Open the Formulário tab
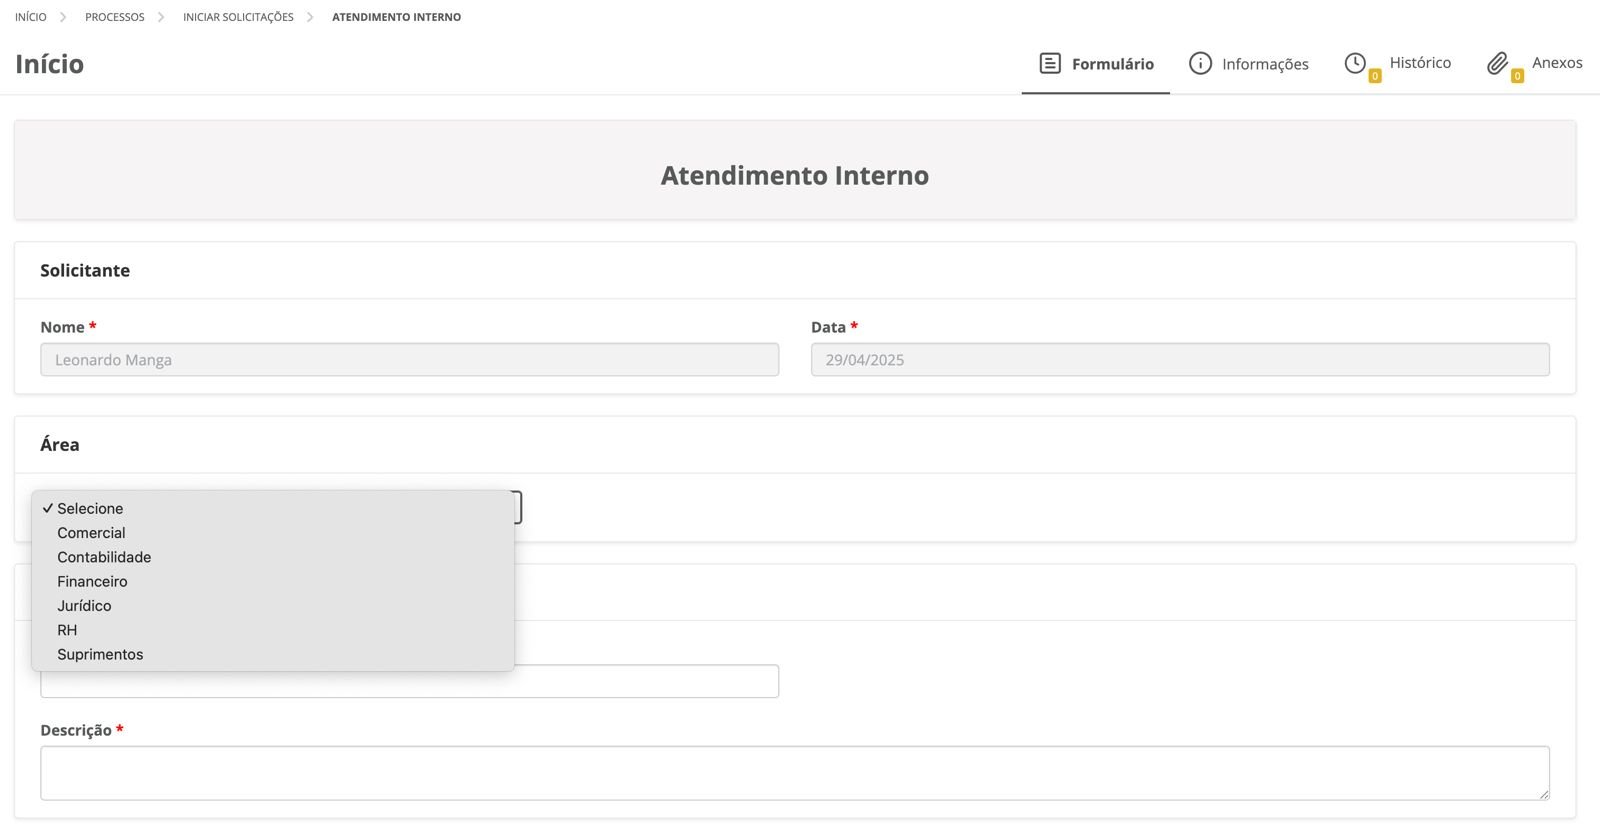Viewport: 1600px width, 832px height. pos(1096,64)
